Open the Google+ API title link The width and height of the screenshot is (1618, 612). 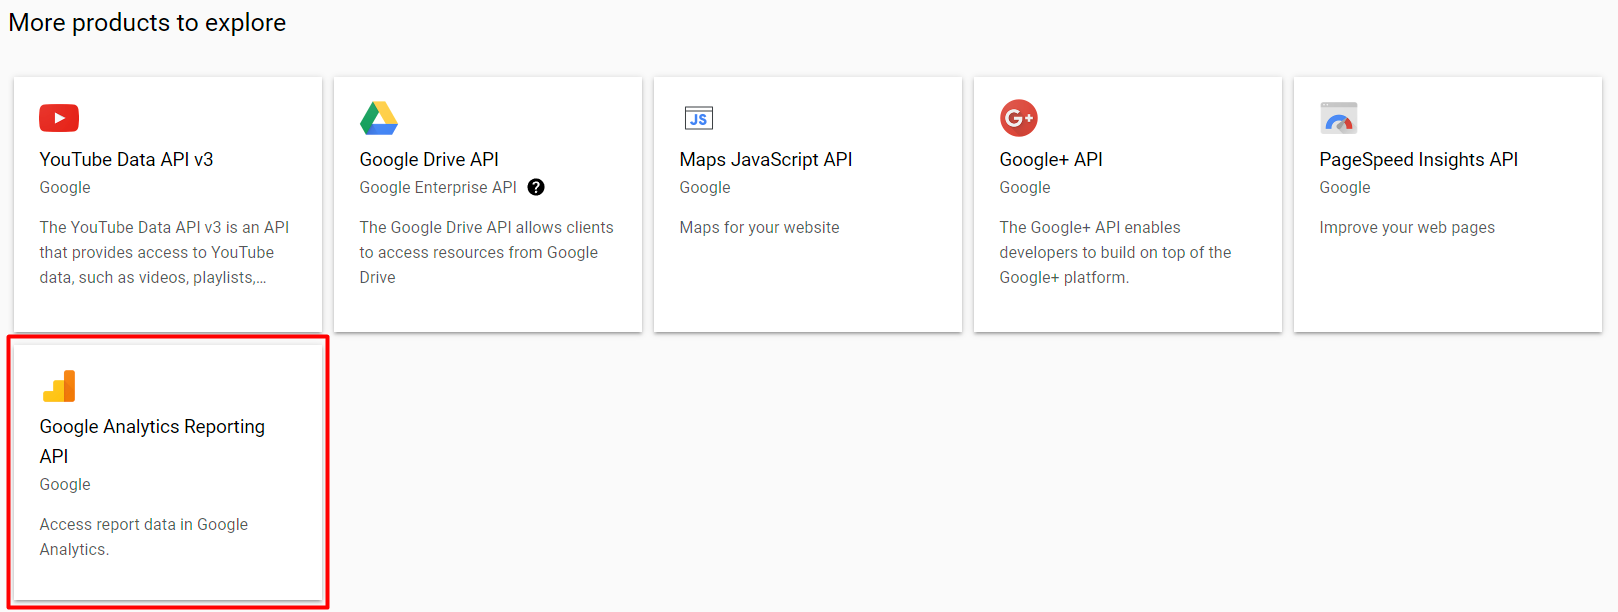coord(1051,160)
